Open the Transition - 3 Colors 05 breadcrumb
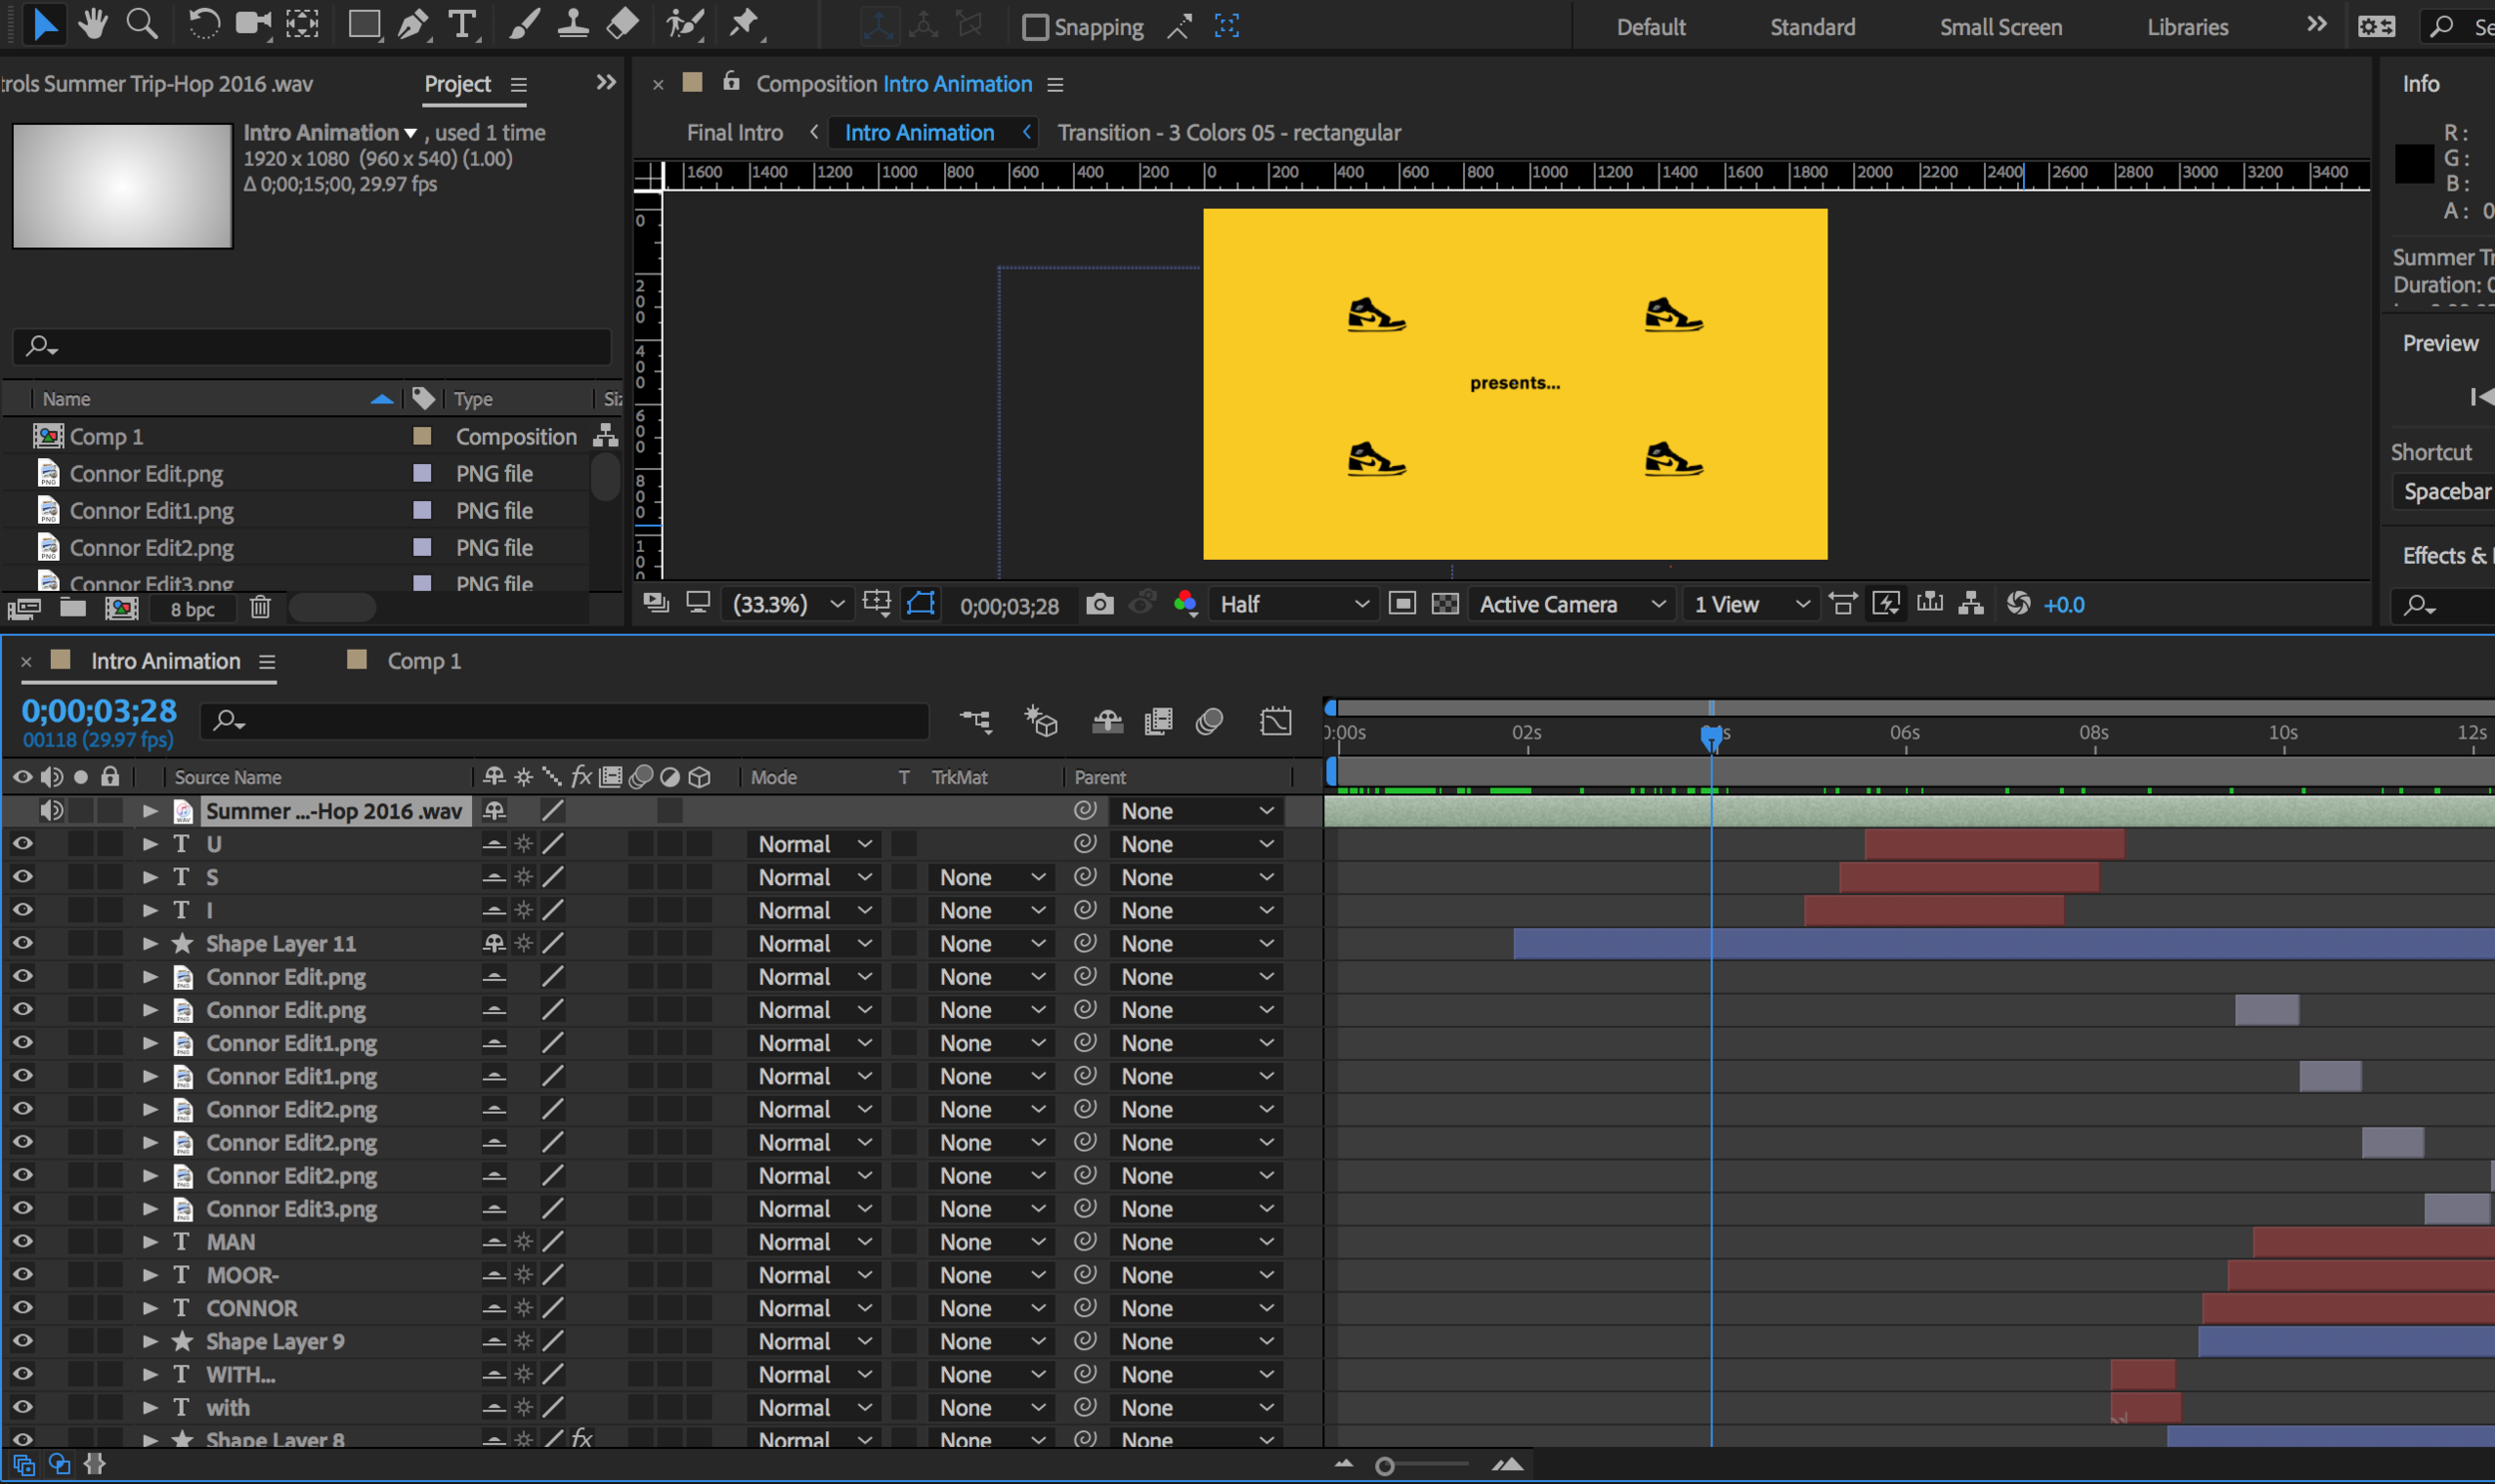 pos(1229,132)
